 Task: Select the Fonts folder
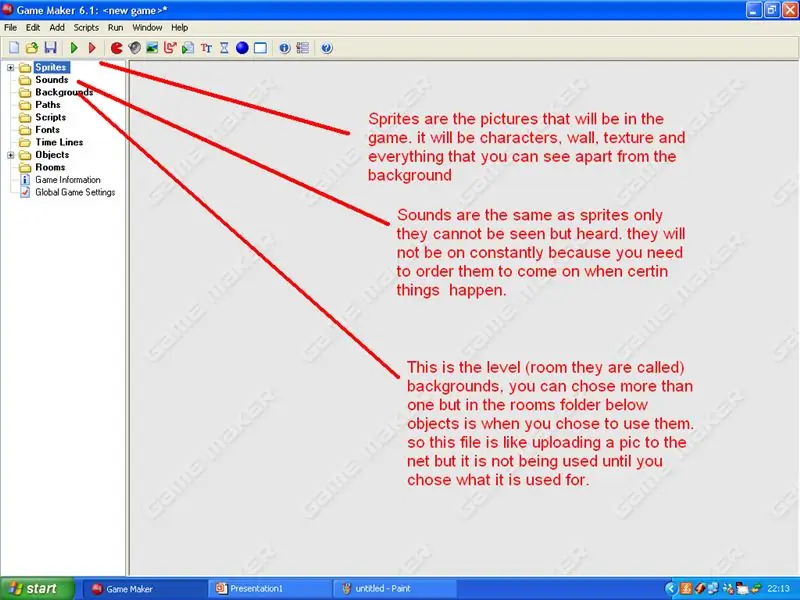click(47, 130)
